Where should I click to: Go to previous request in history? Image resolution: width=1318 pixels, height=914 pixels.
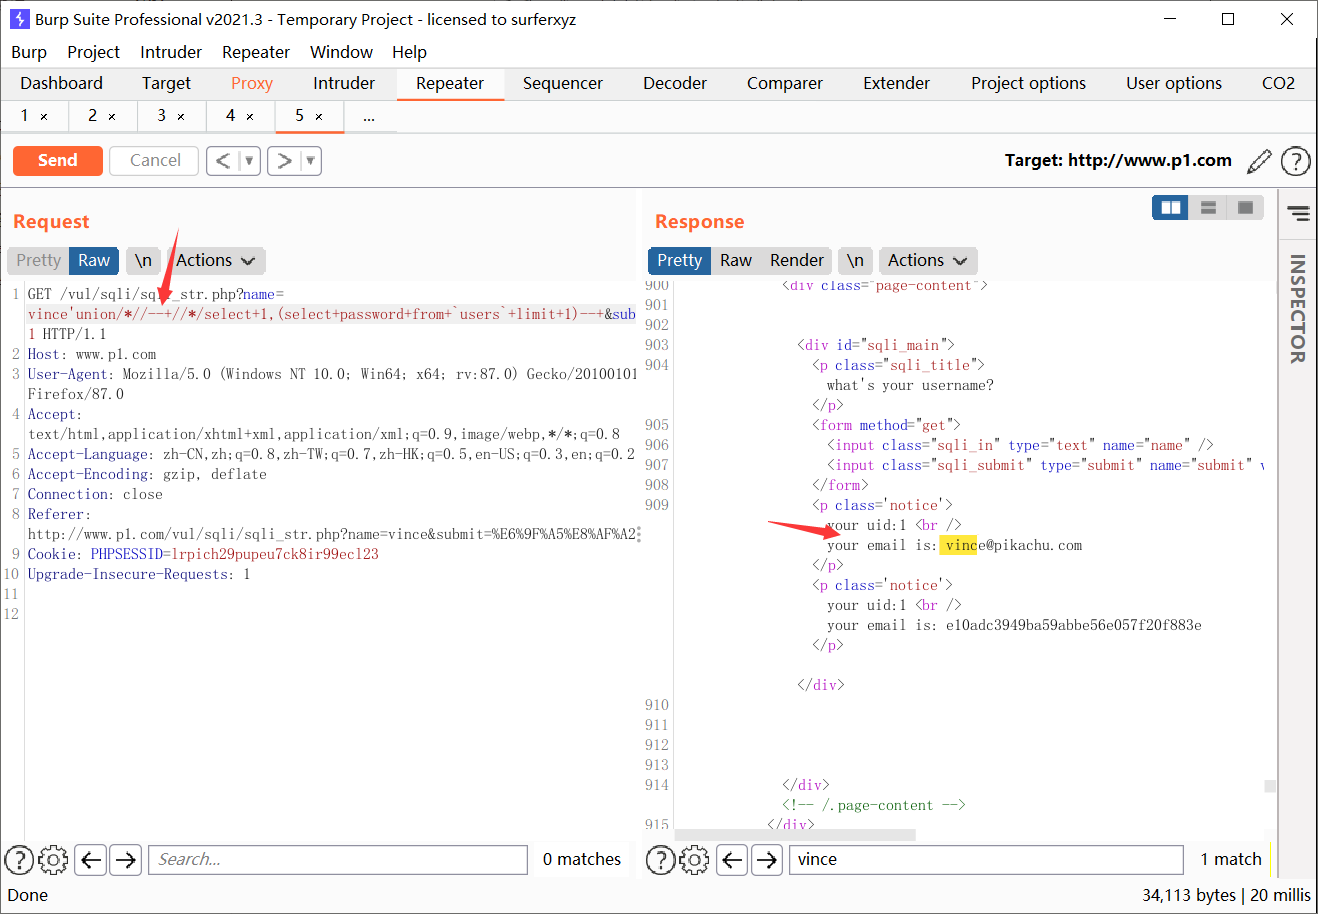(223, 161)
